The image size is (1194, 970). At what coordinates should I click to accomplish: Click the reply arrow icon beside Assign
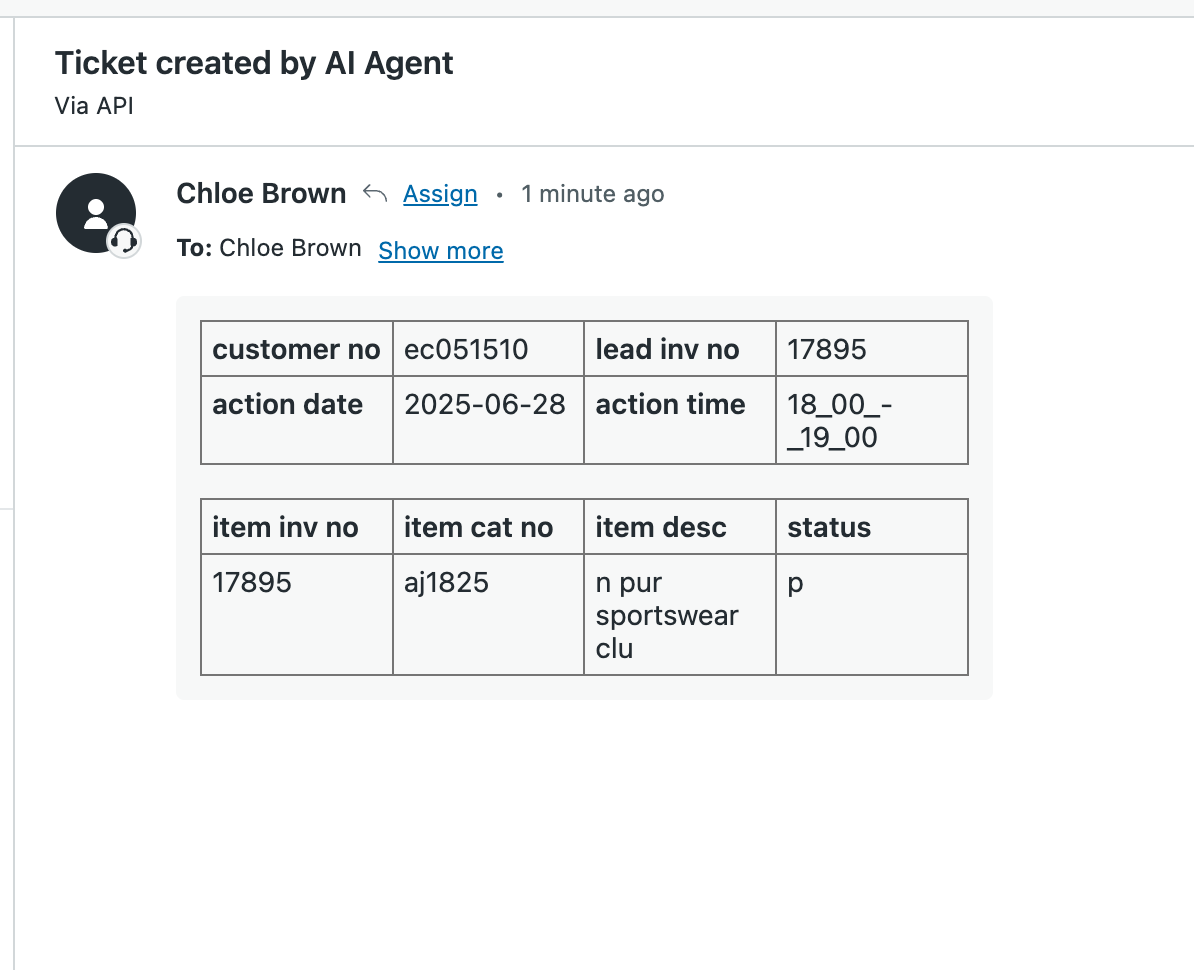coord(375,193)
